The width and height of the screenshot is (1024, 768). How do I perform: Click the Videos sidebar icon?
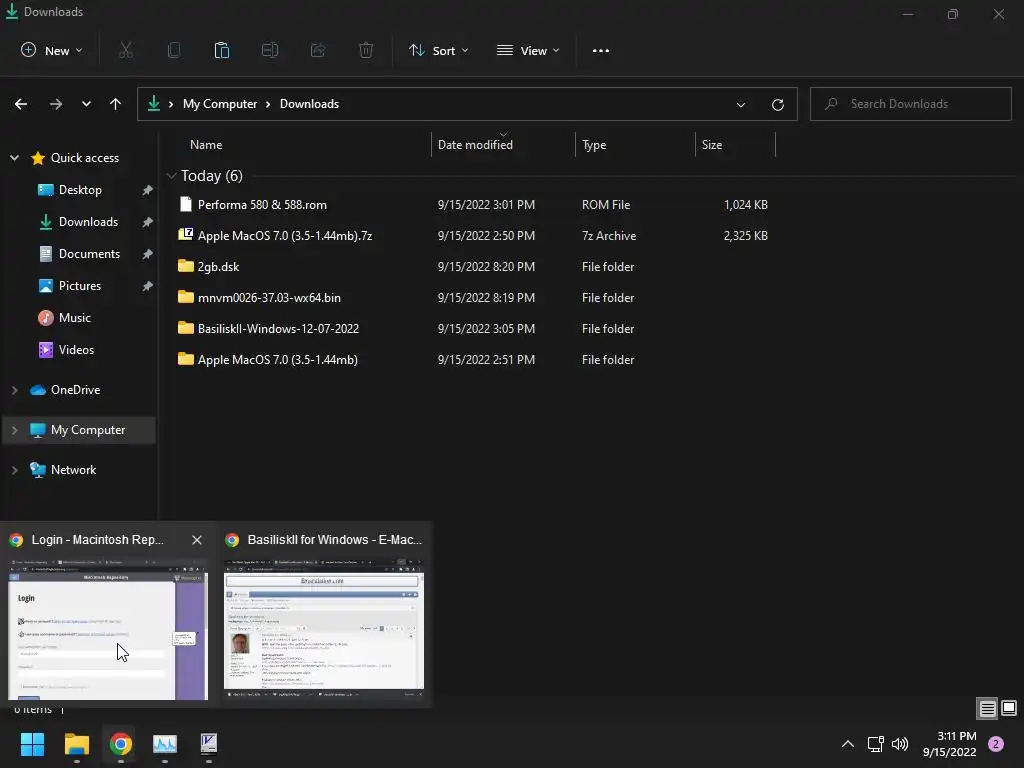pos(46,349)
